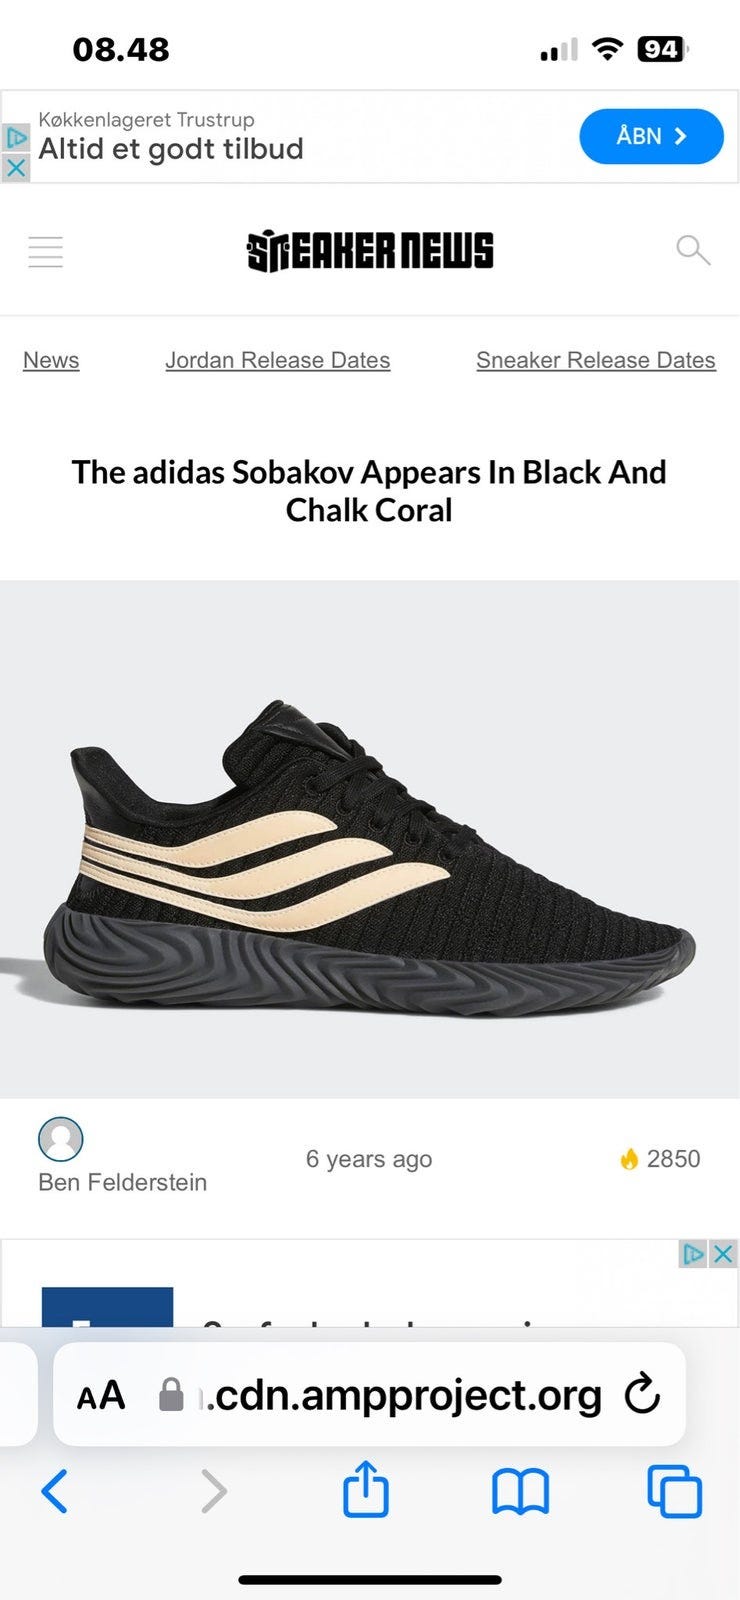740x1600 pixels.
Task: Close the top Køkkenlageret ad
Action: coord(15,168)
